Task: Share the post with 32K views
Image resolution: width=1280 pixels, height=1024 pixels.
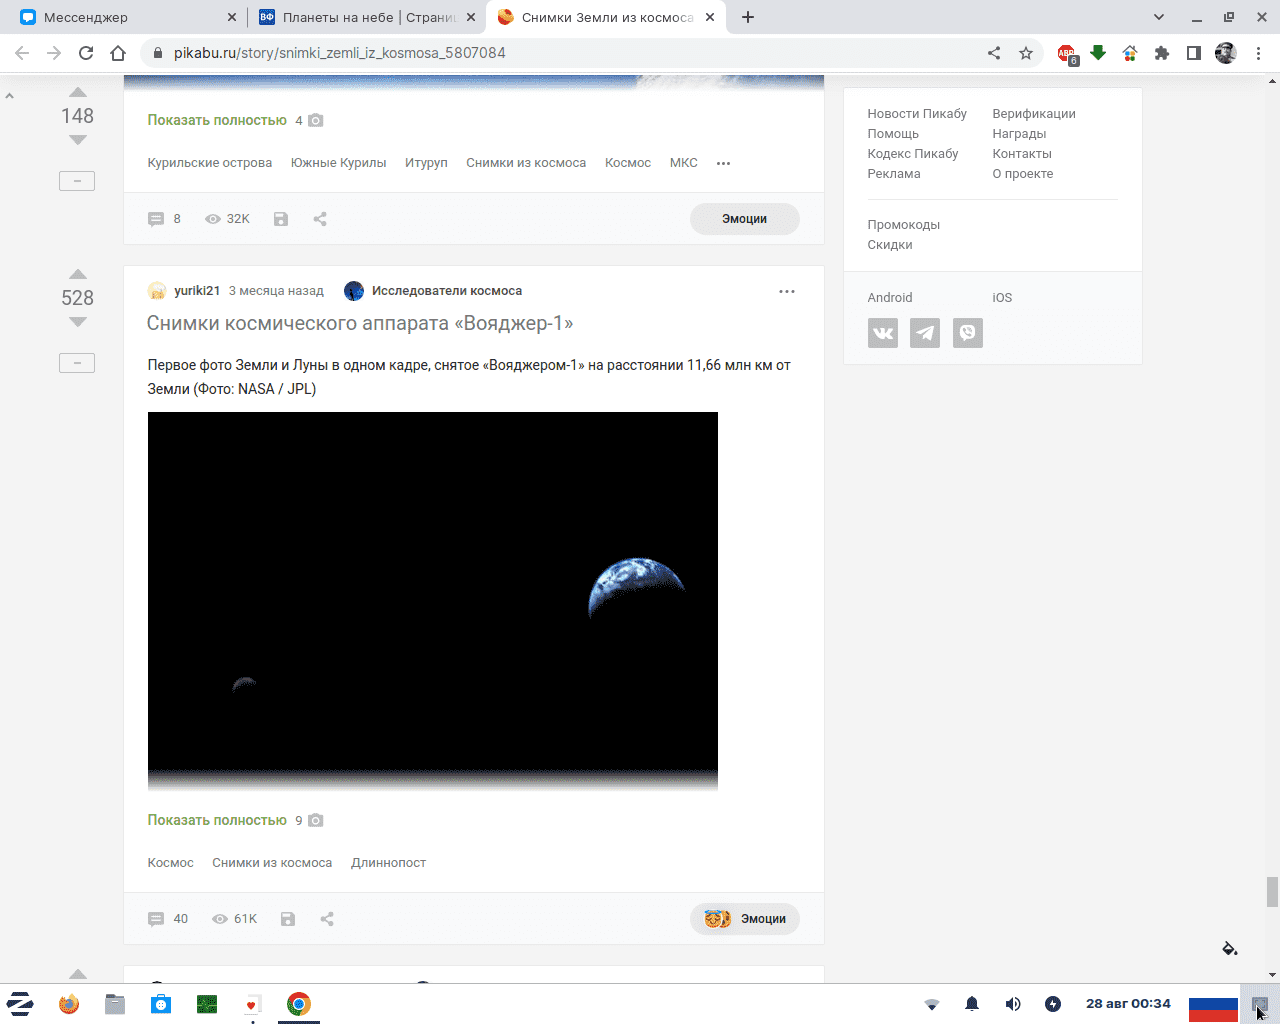Action: 320,219
